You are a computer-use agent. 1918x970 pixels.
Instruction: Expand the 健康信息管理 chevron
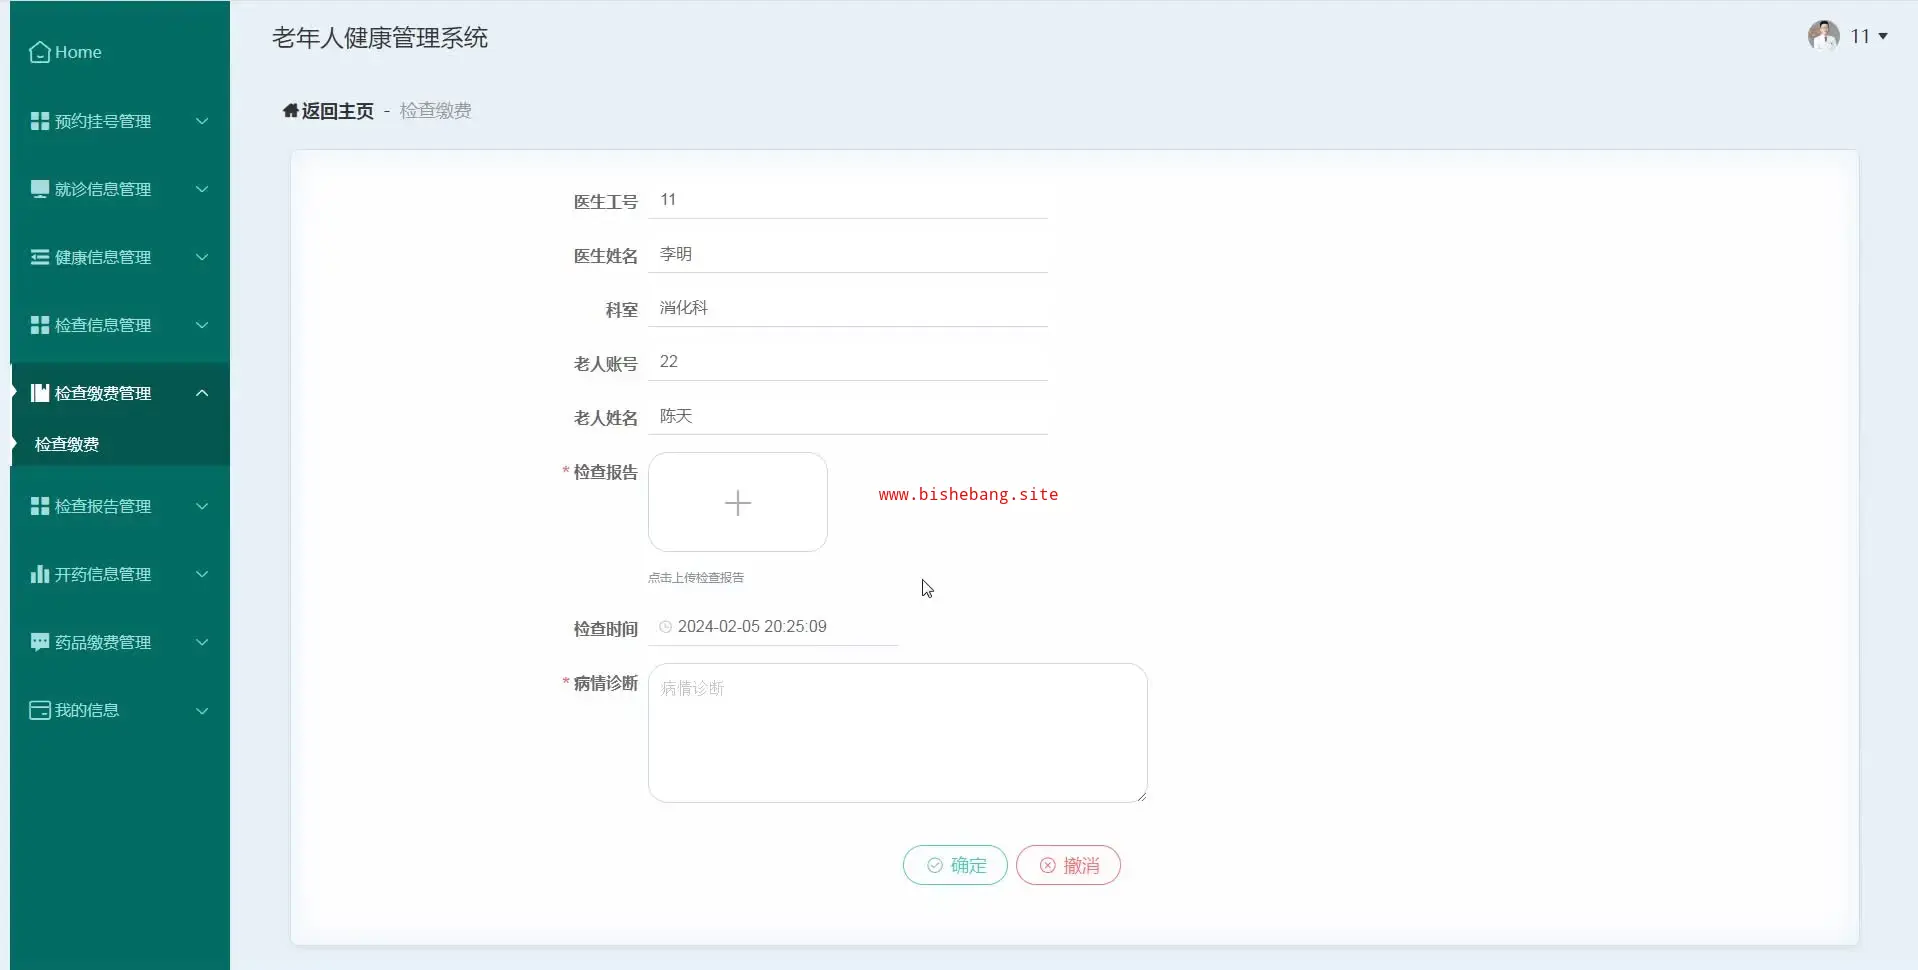click(202, 257)
